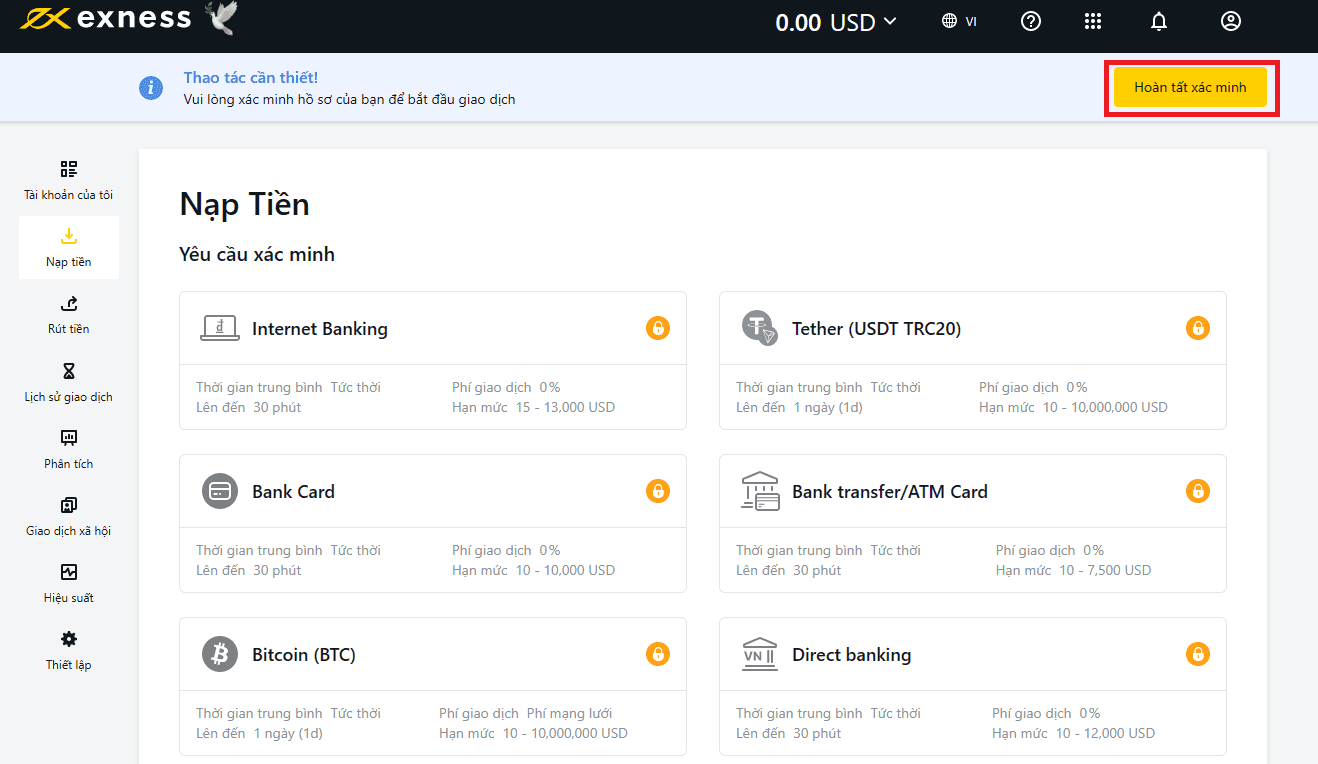Viewport: 1318px width, 764px height.
Task: Select the Internet Banking title
Action: tap(320, 329)
